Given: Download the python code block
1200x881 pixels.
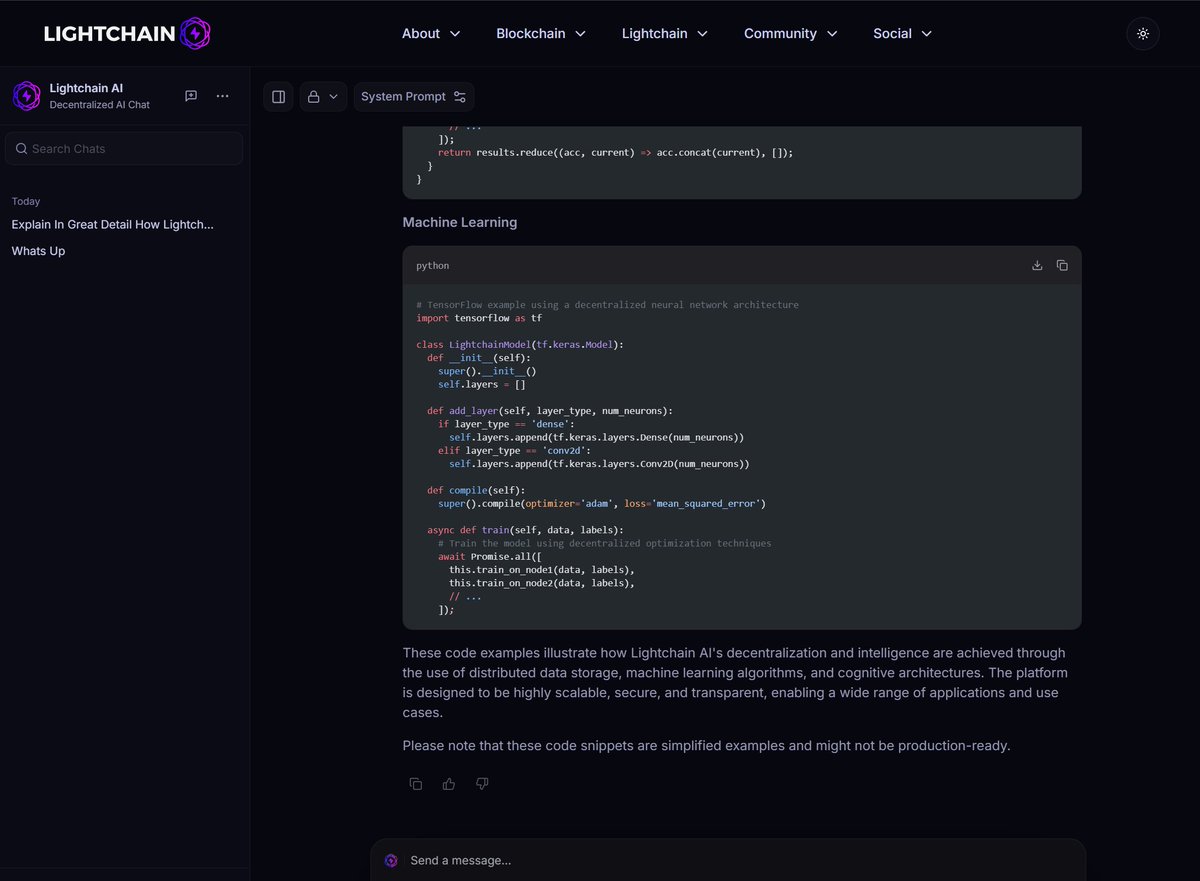Looking at the screenshot, I should pyautogui.click(x=1037, y=266).
